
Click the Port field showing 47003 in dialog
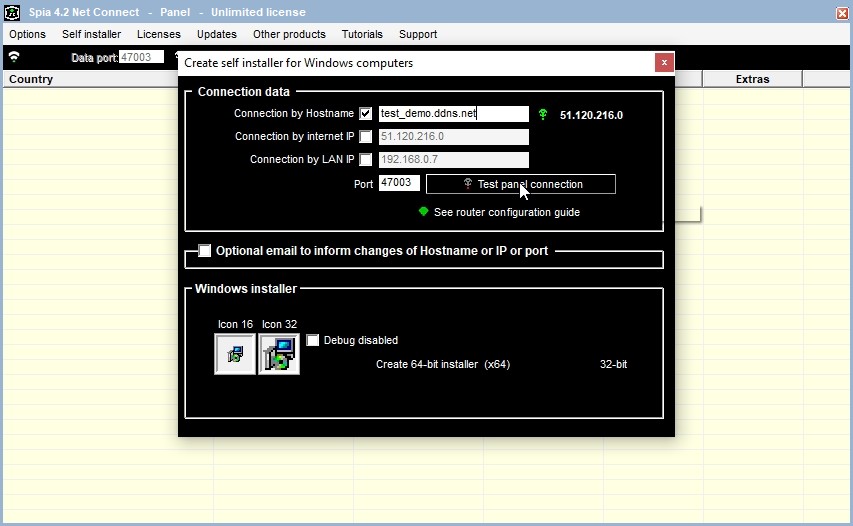(399, 183)
